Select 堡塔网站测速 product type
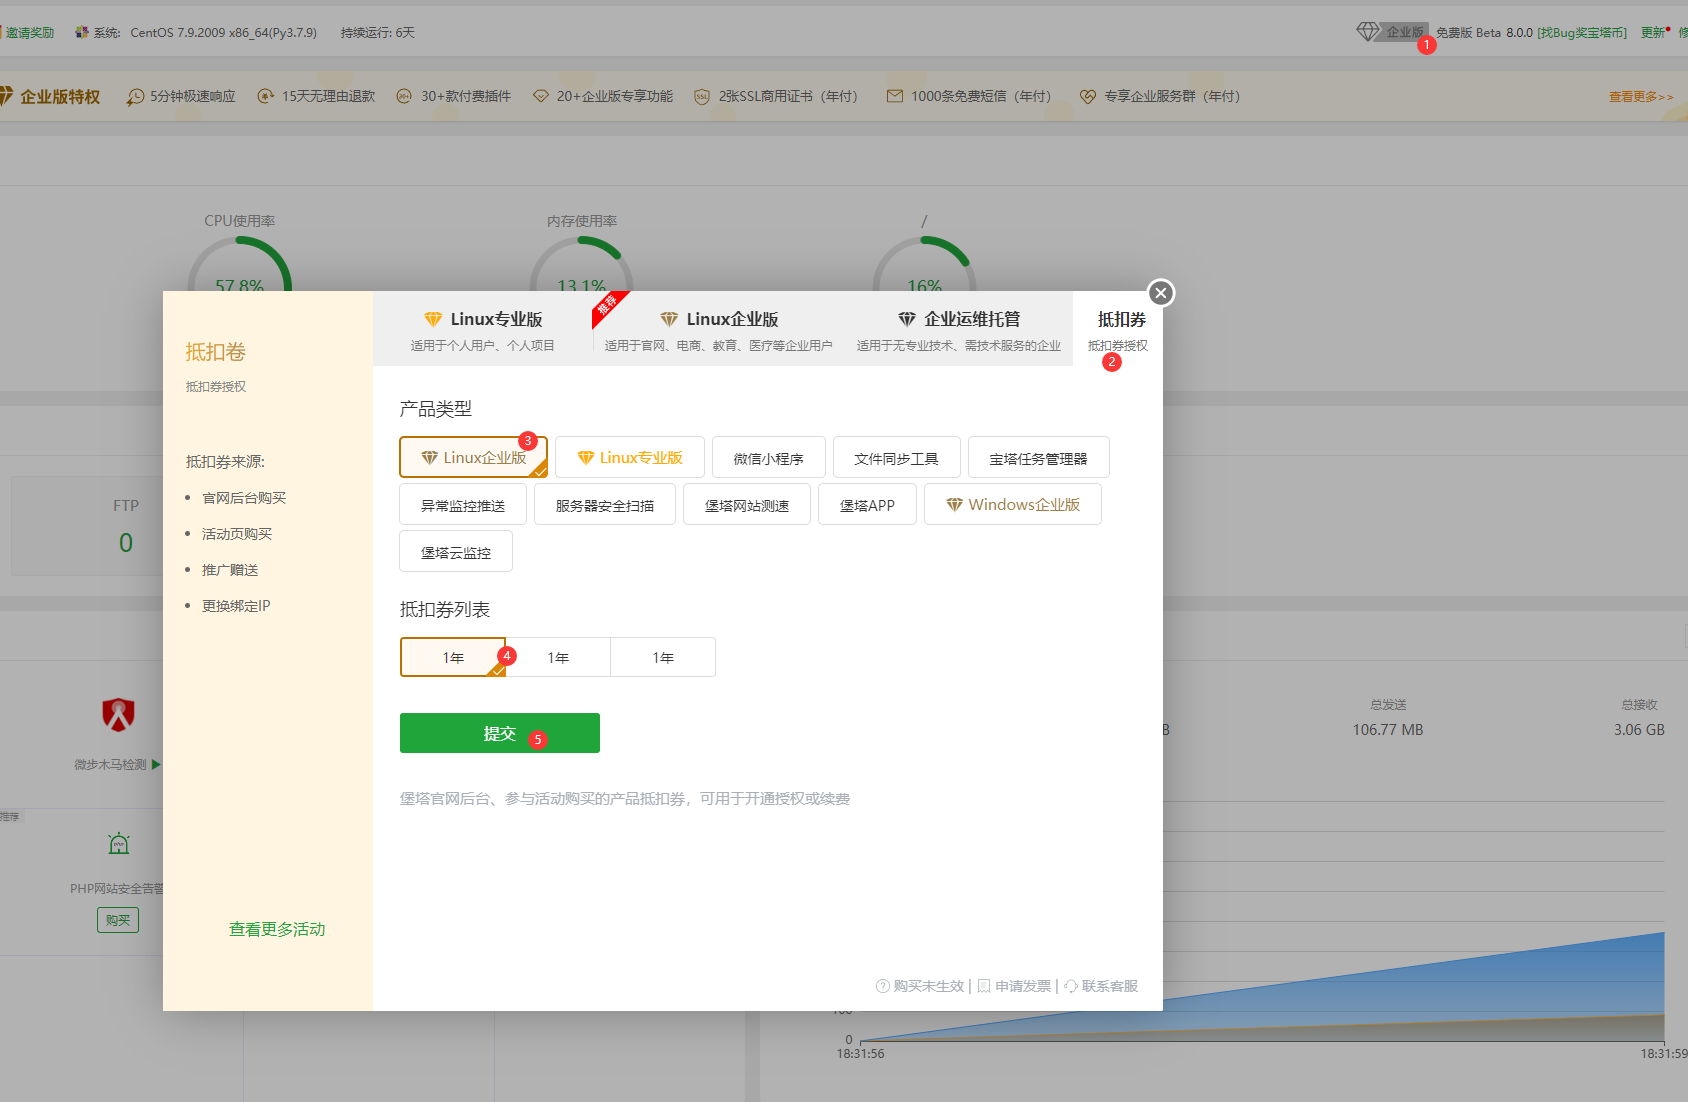The height and width of the screenshot is (1102, 1688). click(x=747, y=504)
